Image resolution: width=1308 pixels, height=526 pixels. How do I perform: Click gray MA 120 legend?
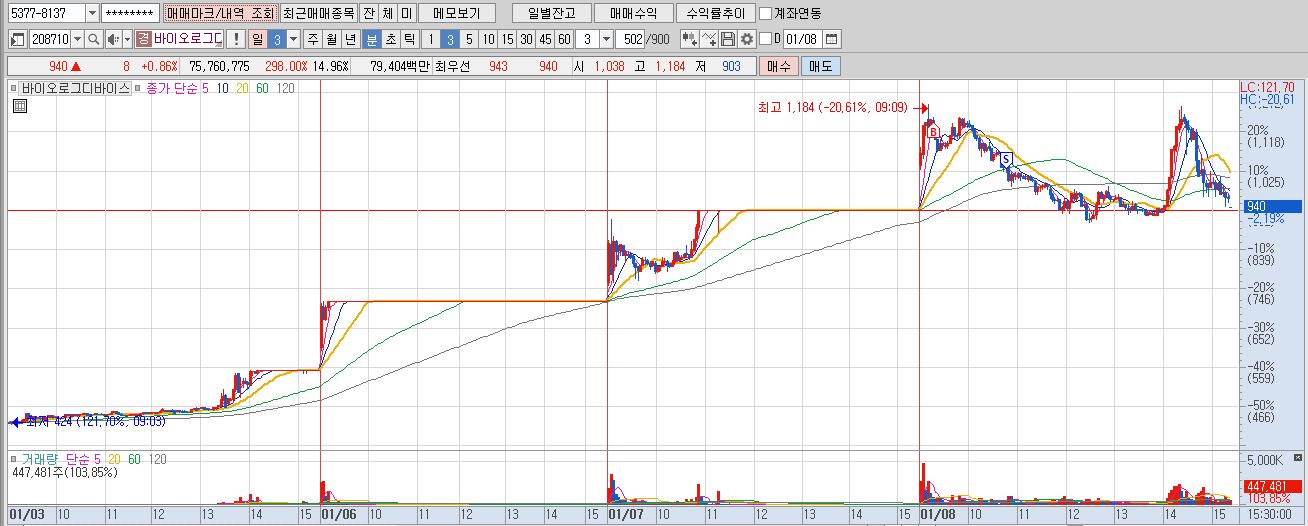coord(286,88)
